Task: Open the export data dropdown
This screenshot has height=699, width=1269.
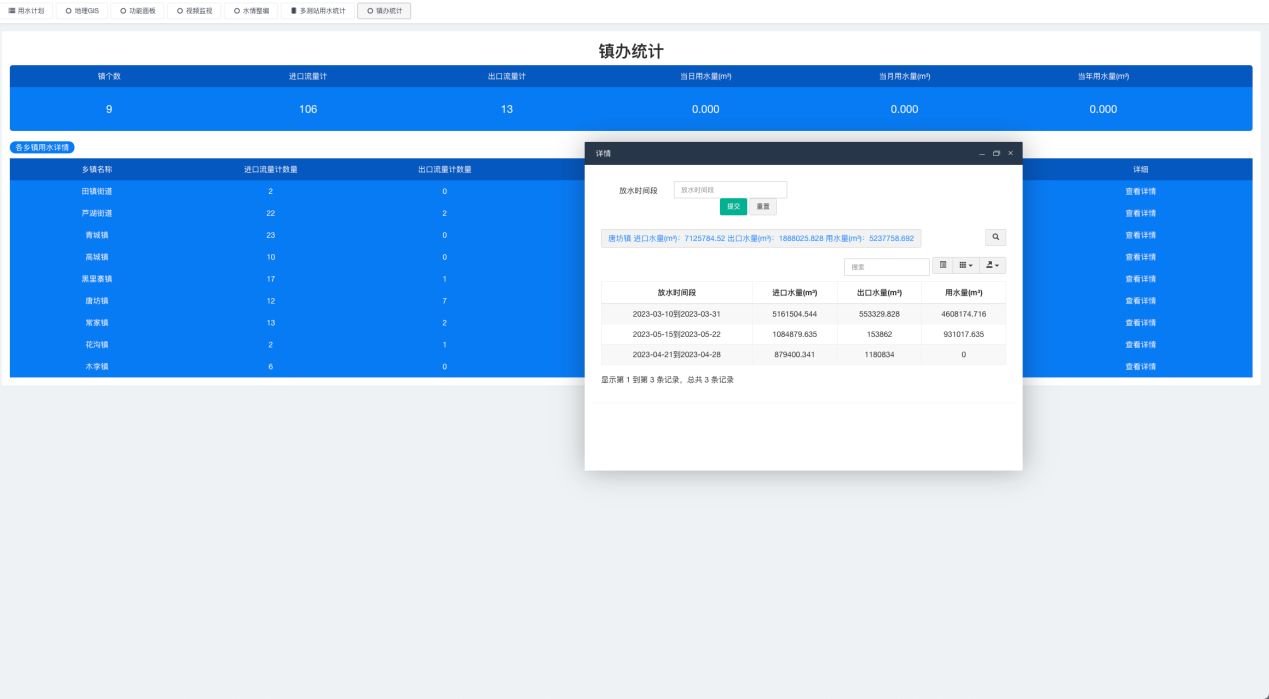Action: coord(993,266)
